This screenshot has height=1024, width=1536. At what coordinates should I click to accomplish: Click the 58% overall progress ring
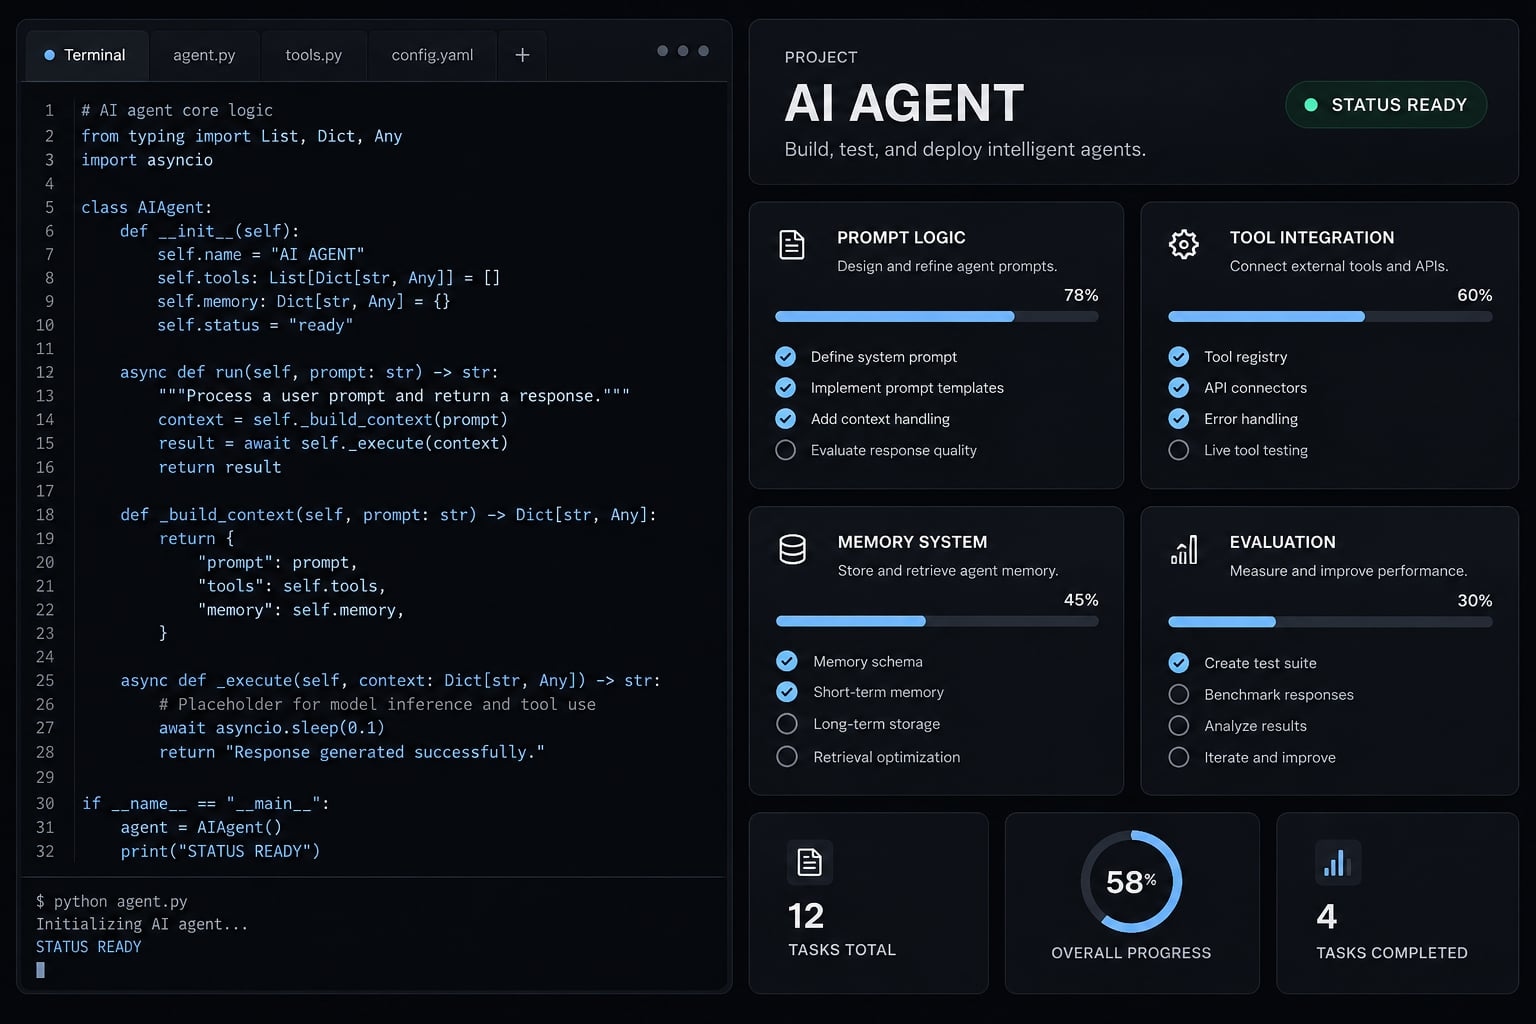pos(1131,882)
